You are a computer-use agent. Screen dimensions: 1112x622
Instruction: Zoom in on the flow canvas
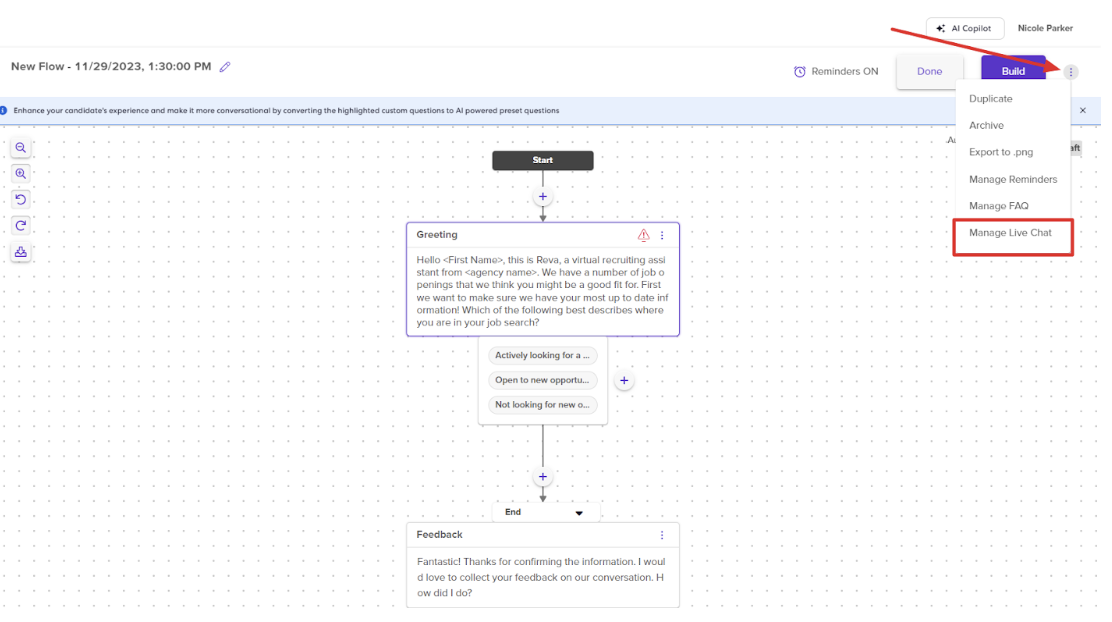(21, 174)
